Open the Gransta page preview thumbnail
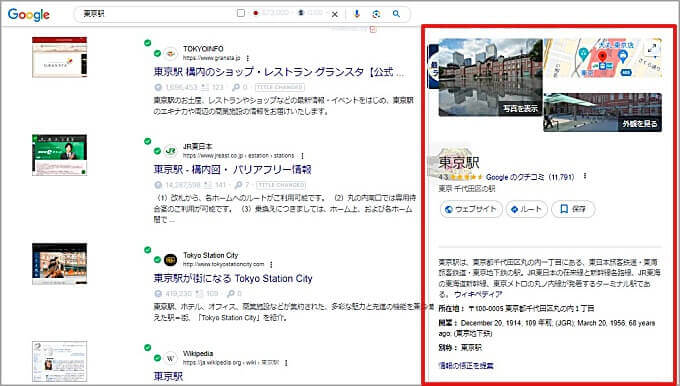Viewport: 680px width, 386px height. (x=59, y=57)
